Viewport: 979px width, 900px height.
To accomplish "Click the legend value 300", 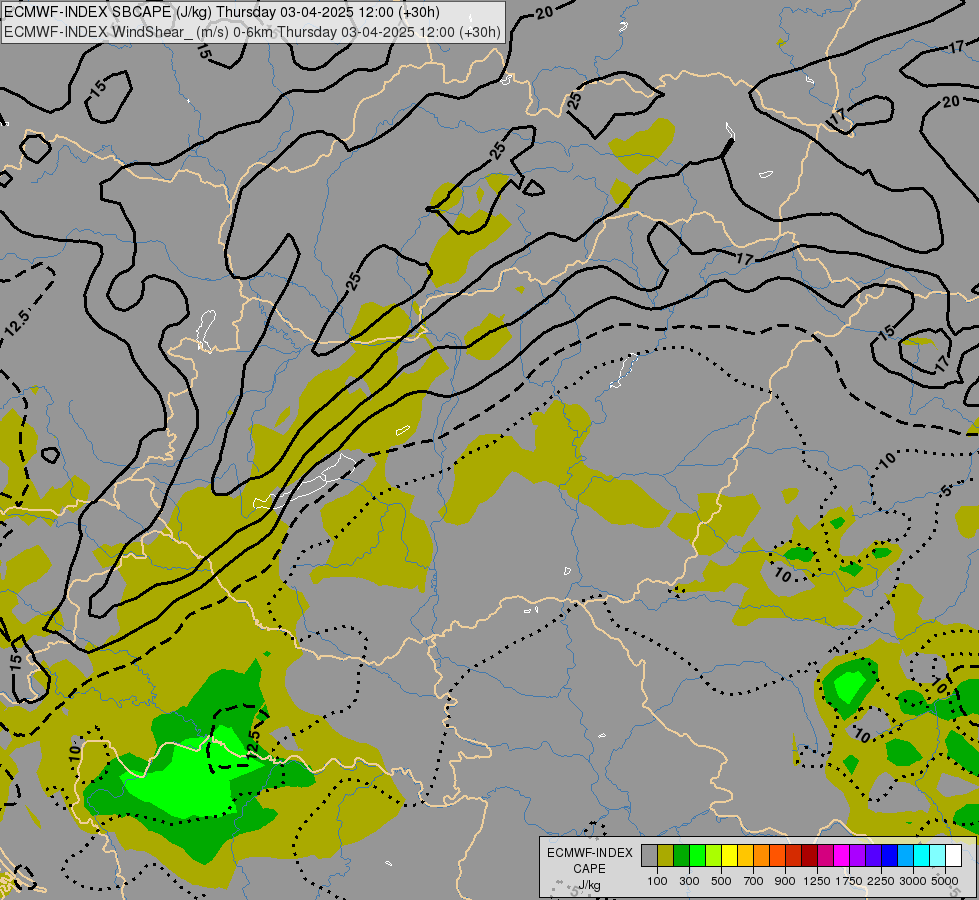I will [x=689, y=881].
